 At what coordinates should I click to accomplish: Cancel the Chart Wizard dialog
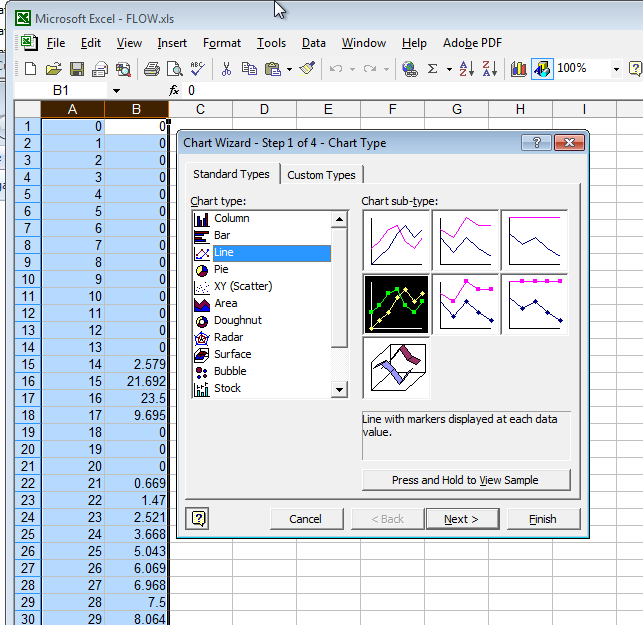coord(306,519)
